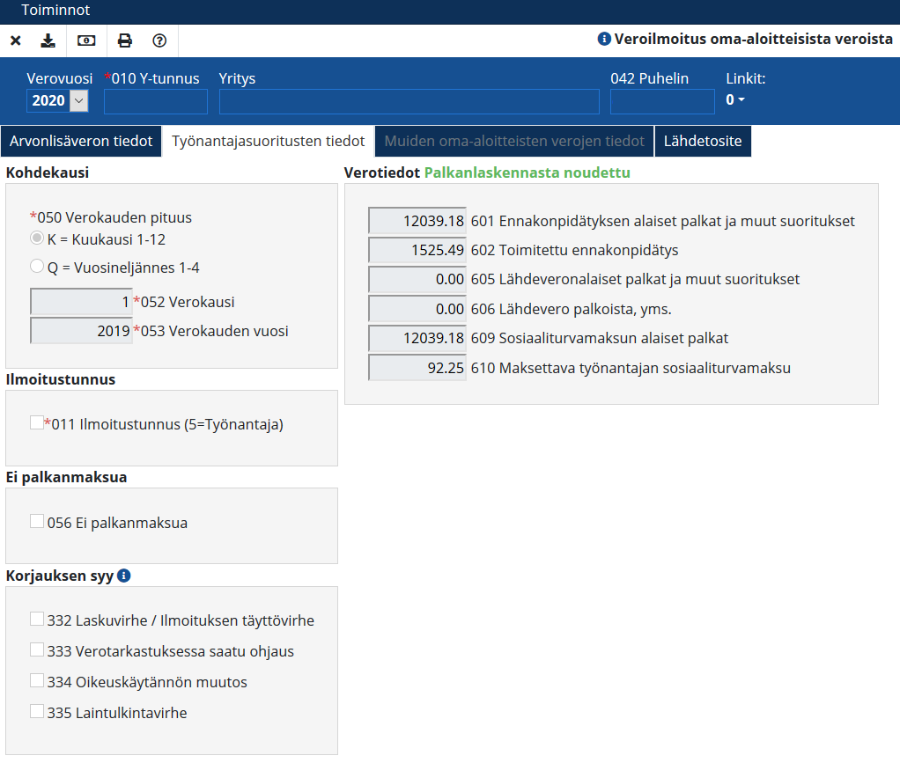Image resolution: width=900 pixels, height=763 pixels.
Task: Switch to Arvonlisäveron tiedot tab
Action: click(81, 141)
